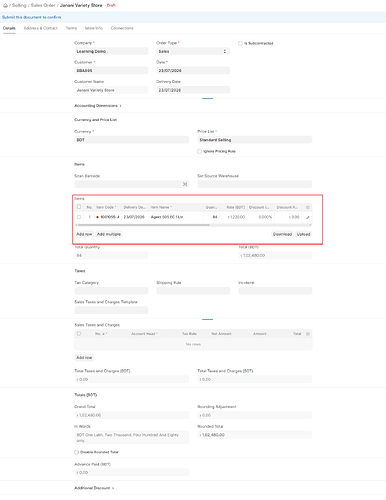Image resolution: width=386 pixels, height=500 pixels.
Task: Click the Price List field
Action: click(255, 140)
